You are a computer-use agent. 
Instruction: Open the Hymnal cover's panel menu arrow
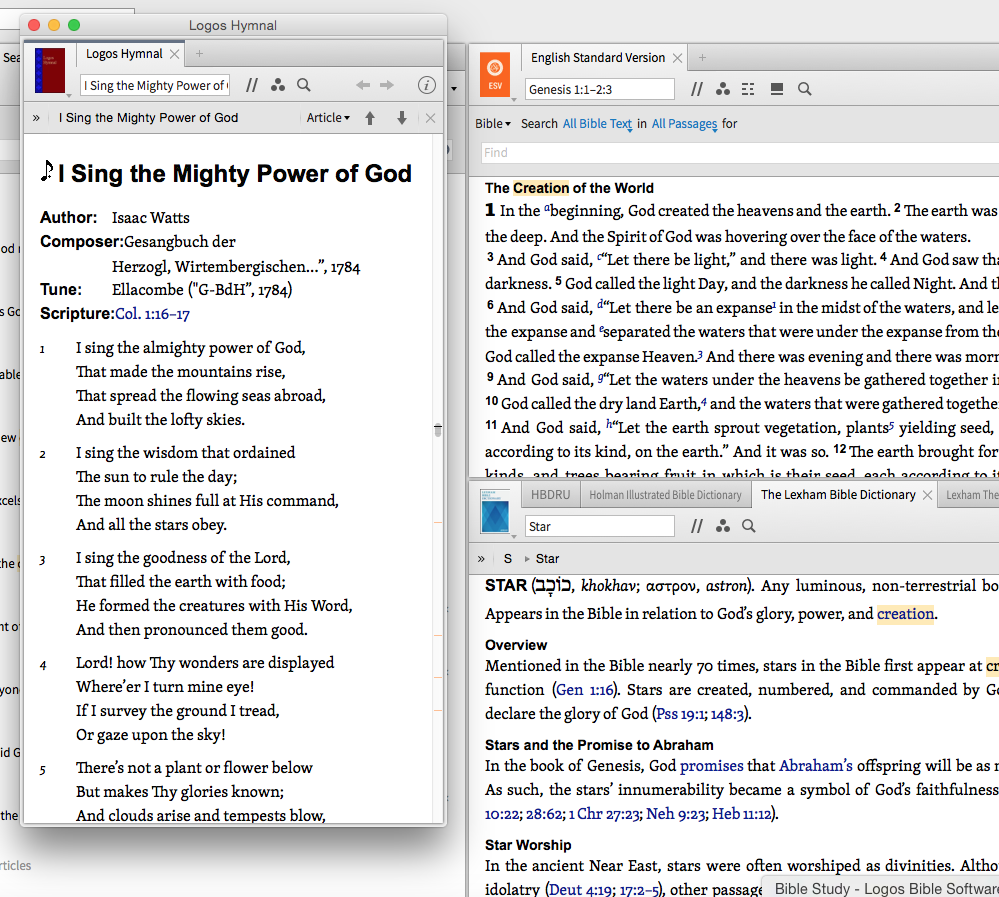click(x=68, y=96)
